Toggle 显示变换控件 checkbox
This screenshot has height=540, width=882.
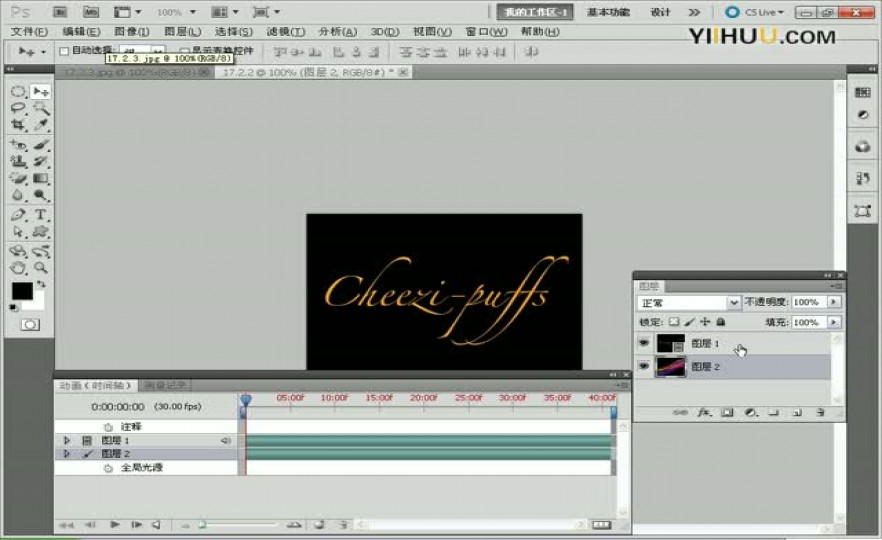click(184, 51)
